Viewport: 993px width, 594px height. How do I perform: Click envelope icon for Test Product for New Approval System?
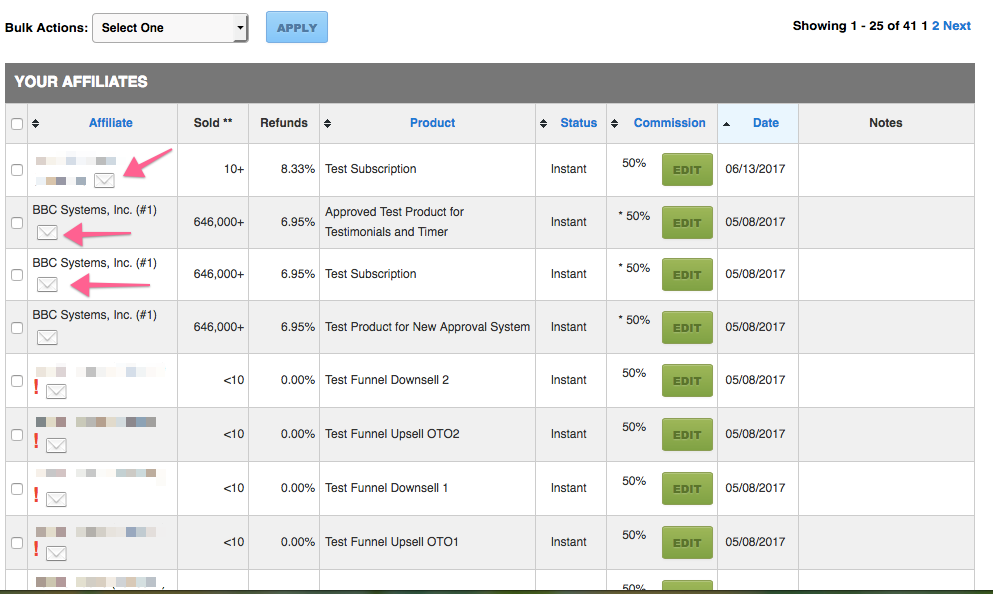(x=47, y=337)
